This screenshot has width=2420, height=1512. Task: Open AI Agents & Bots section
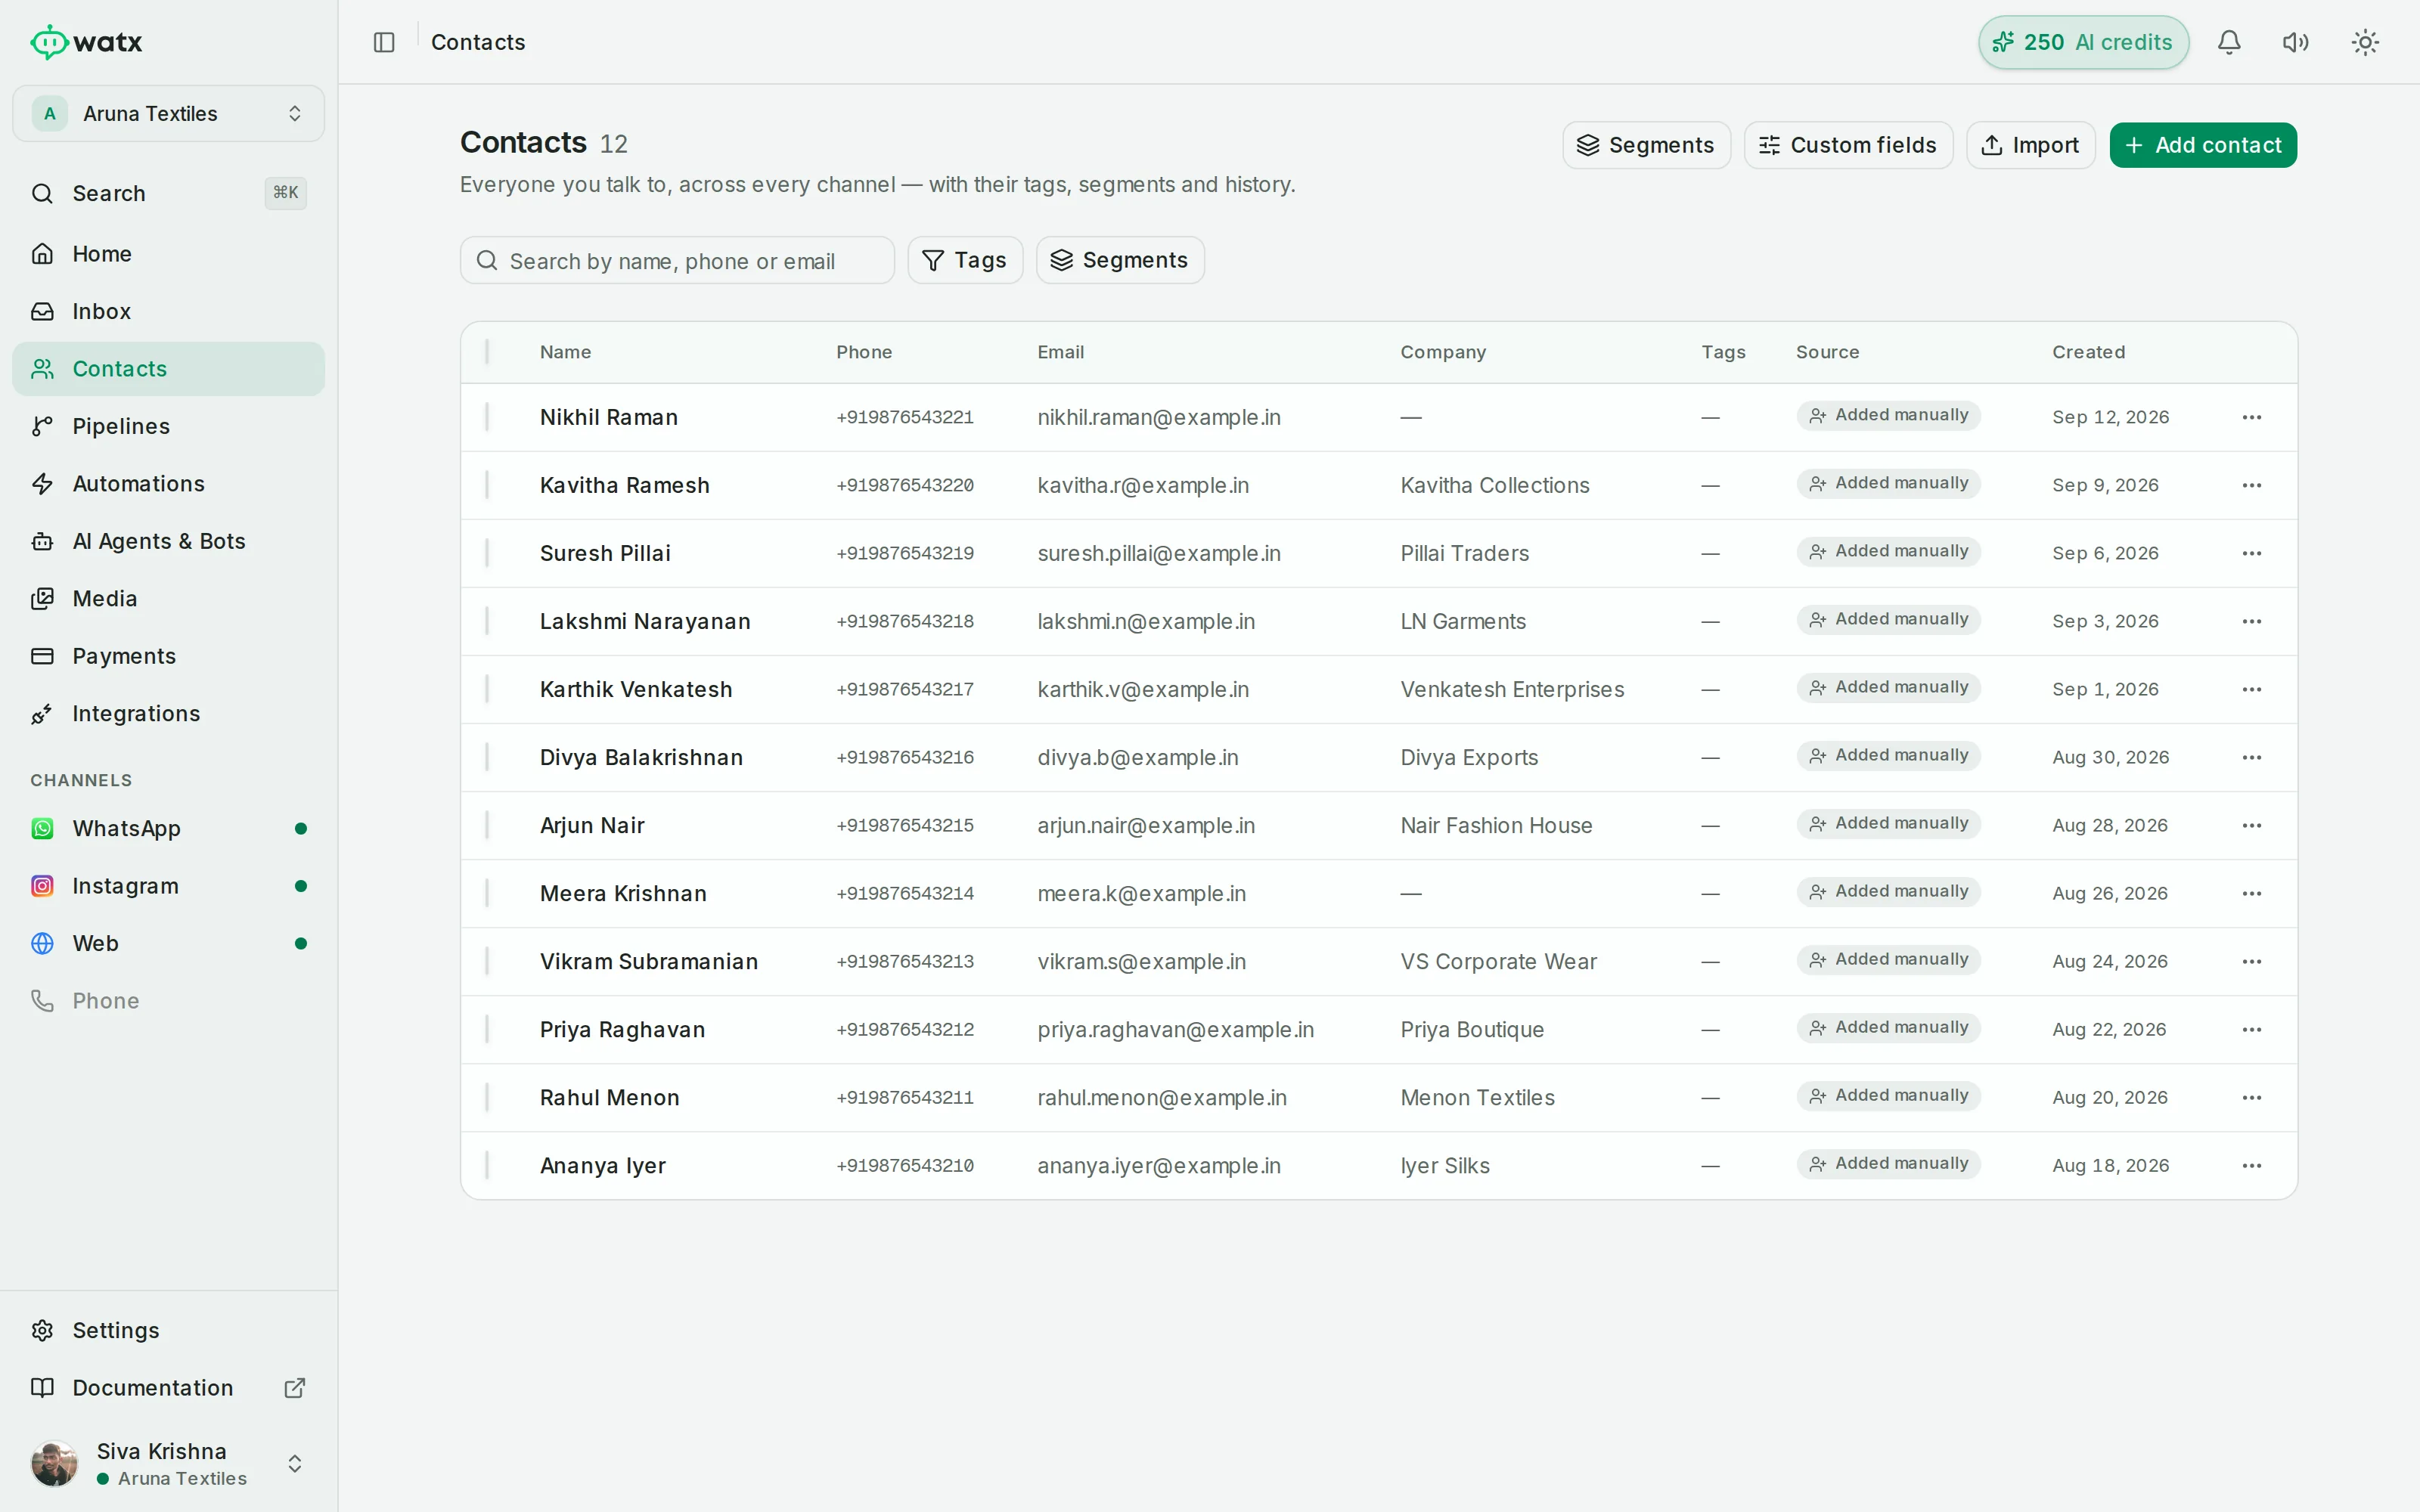click(x=168, y=541)
